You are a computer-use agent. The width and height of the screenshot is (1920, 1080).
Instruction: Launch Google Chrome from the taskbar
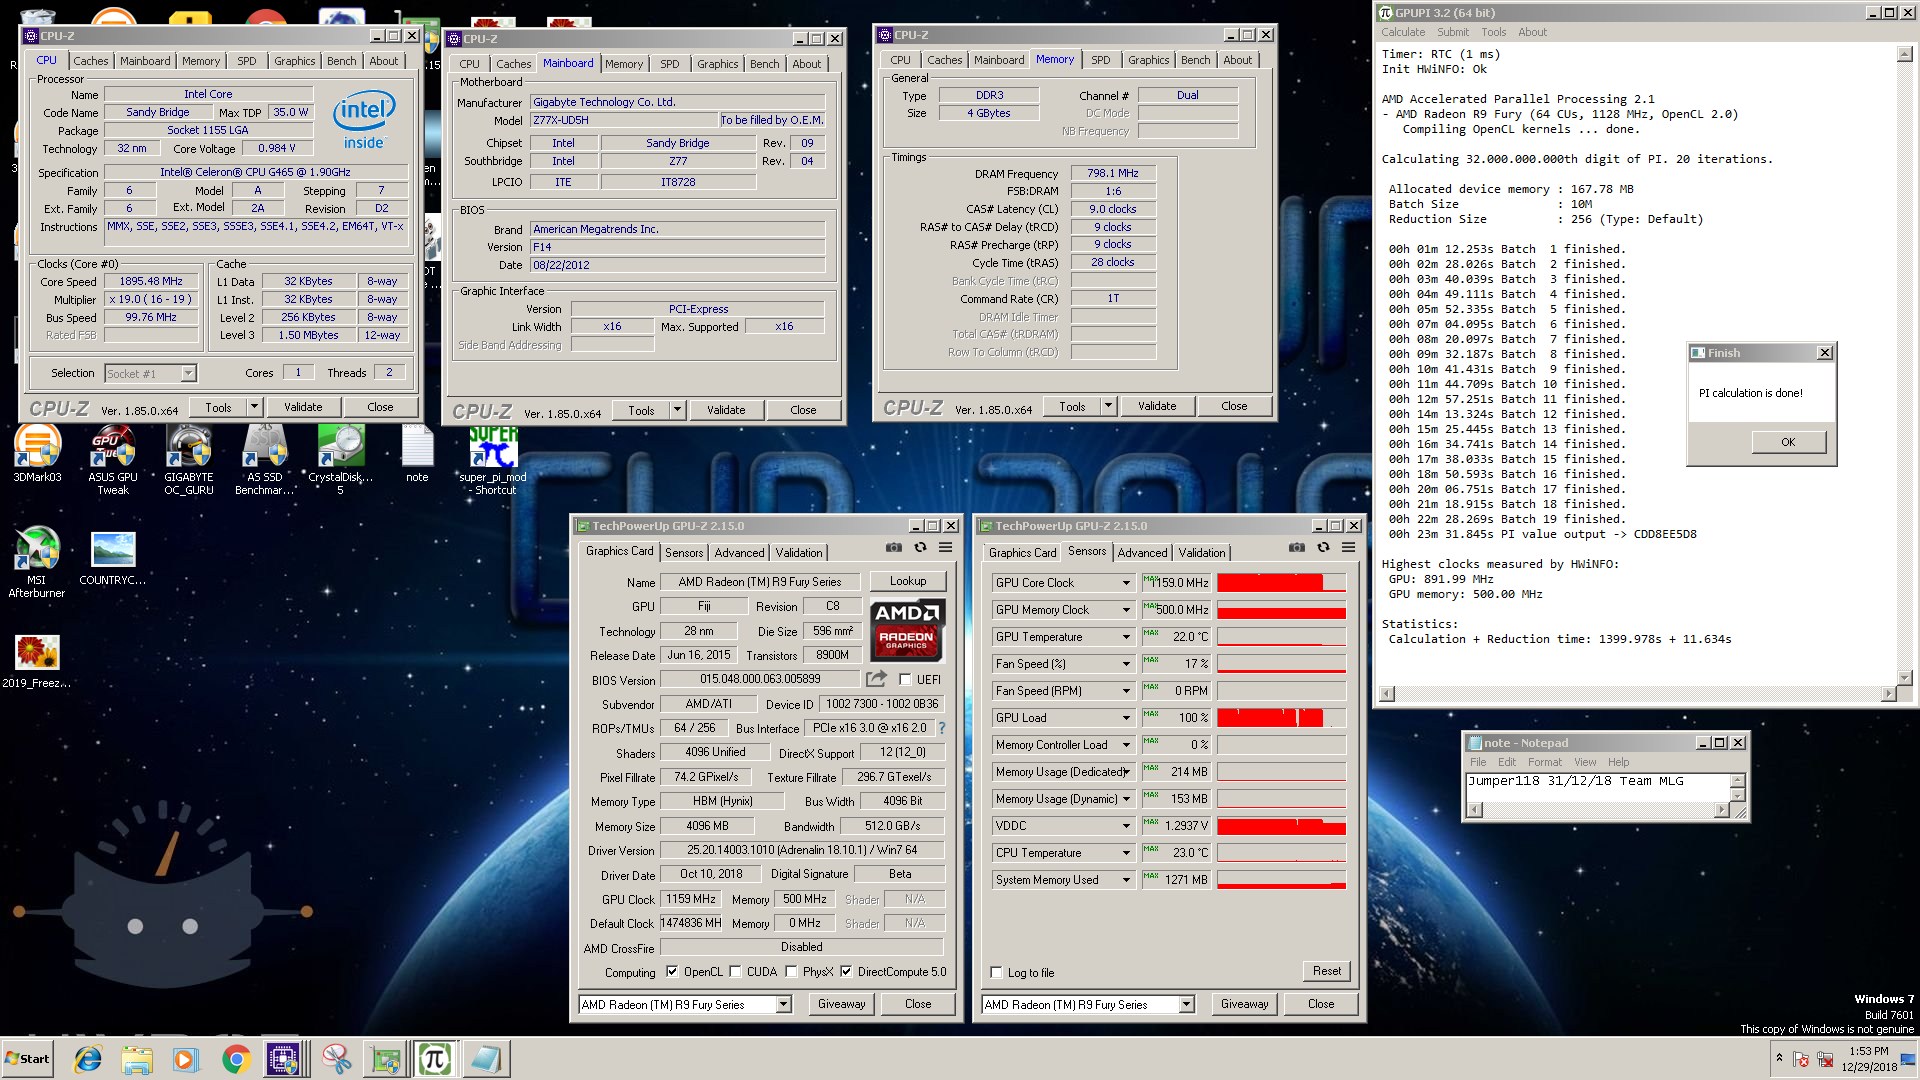(236, 1059)
